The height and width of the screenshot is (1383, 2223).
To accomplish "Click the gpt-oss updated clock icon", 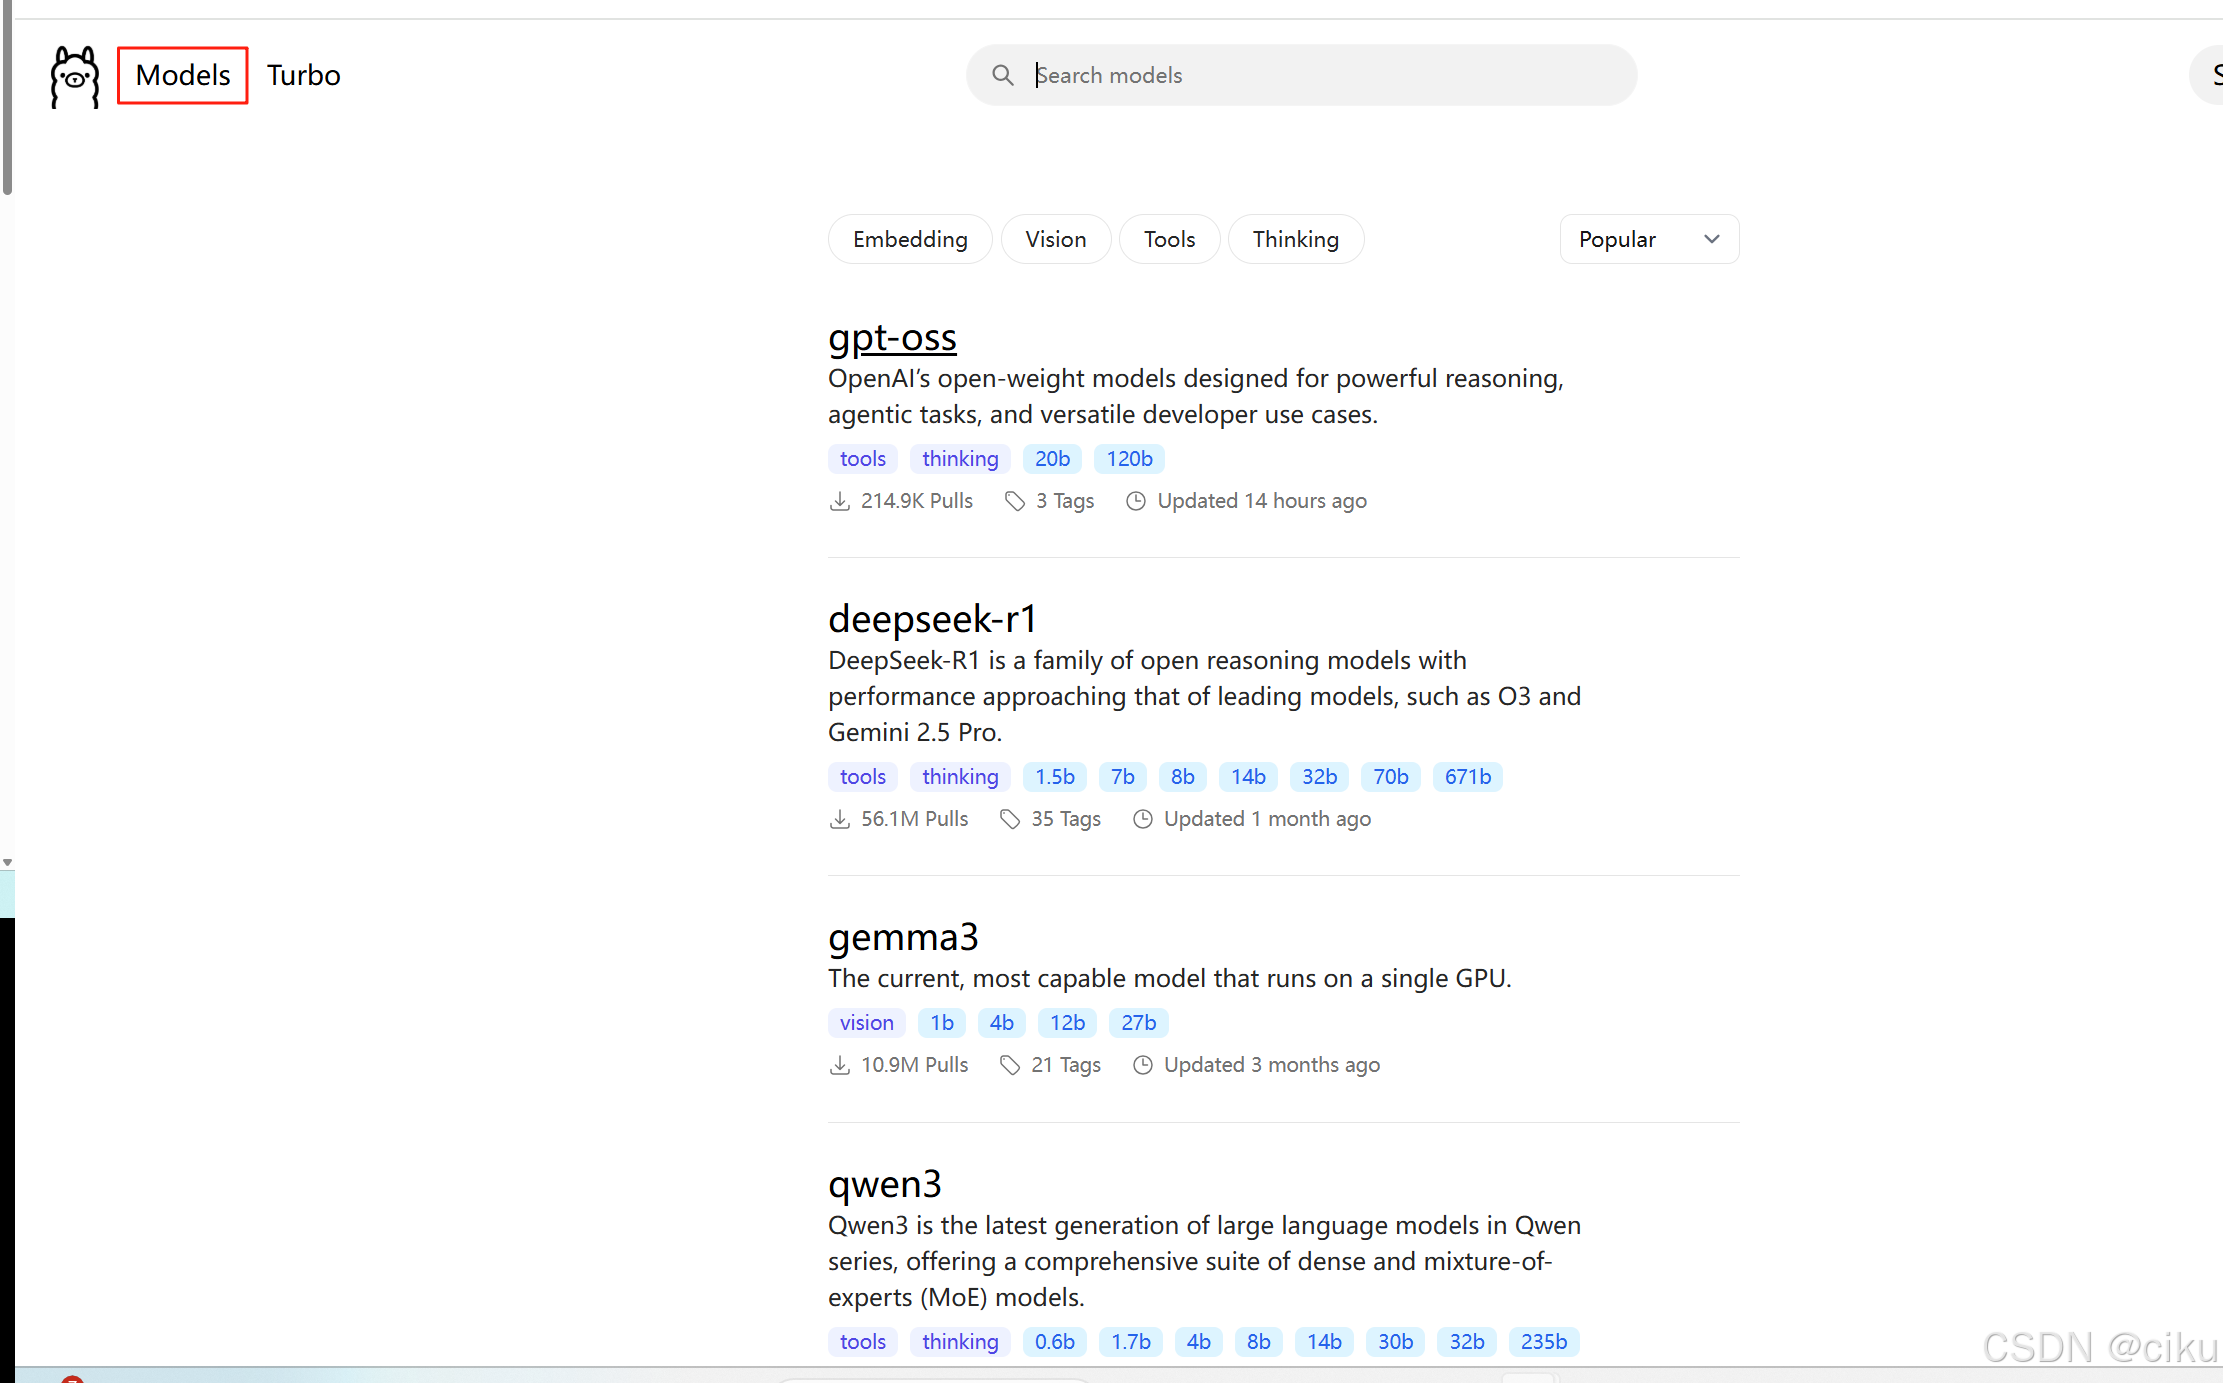I will (x=1136, y=501).
